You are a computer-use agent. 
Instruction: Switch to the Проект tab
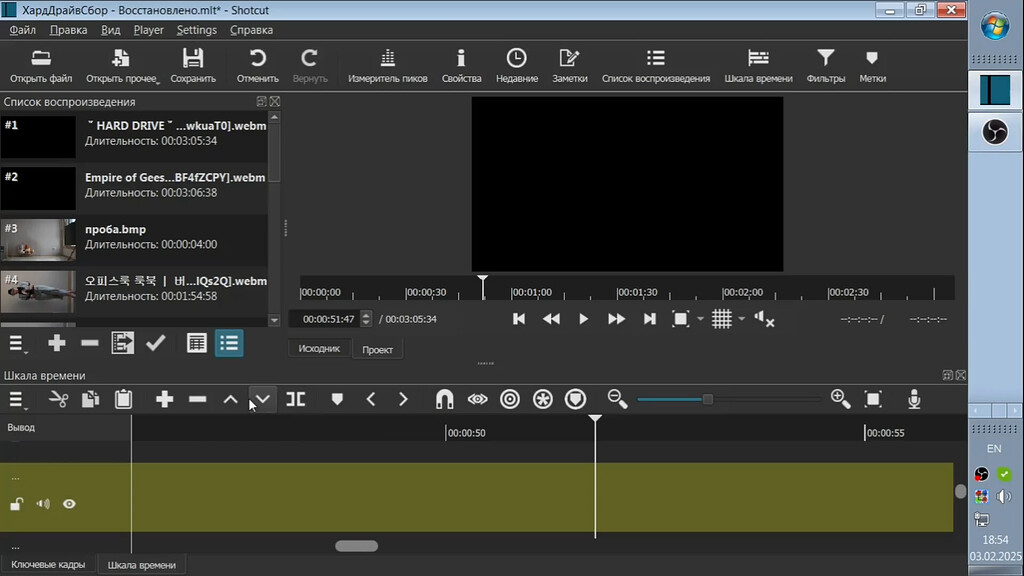click(377, 349)
